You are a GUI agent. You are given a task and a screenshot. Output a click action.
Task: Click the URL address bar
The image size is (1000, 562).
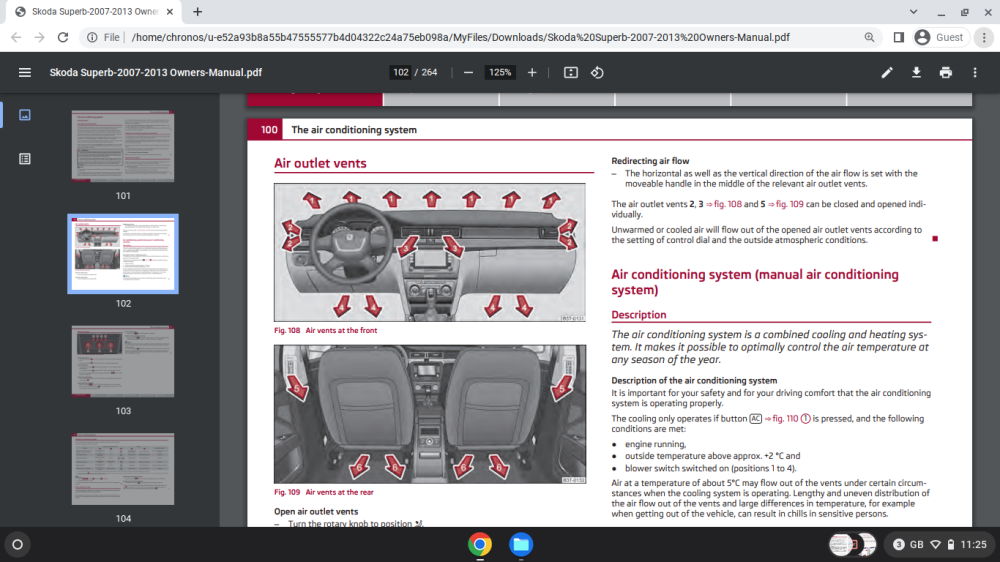click(x=460, y=38)
